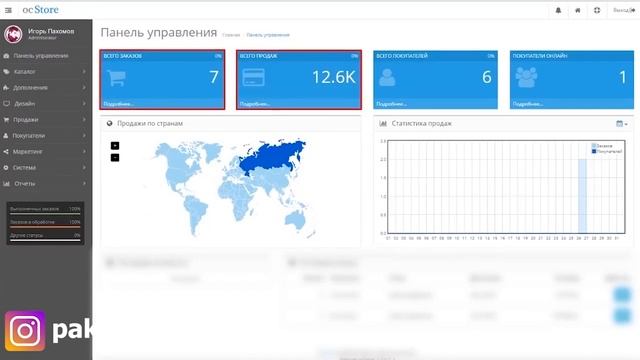This screenshot has width=640, height=360.
Task: Zoom in the map with plus button
Action: coord(115,146)
